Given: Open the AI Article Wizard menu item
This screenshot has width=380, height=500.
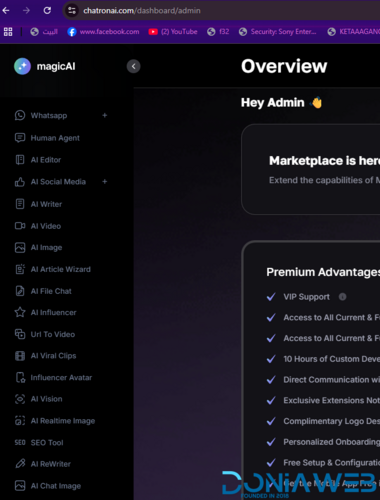Looking at the screenshot, I should pyautogui.click(x=60, y=269).
